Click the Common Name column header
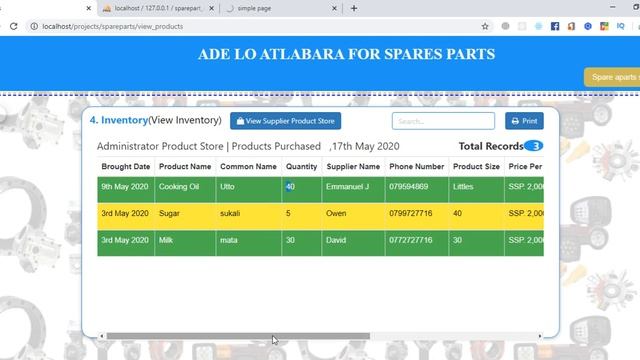The height and width of the screenshot is (360, 640). (x=248, y=167)
